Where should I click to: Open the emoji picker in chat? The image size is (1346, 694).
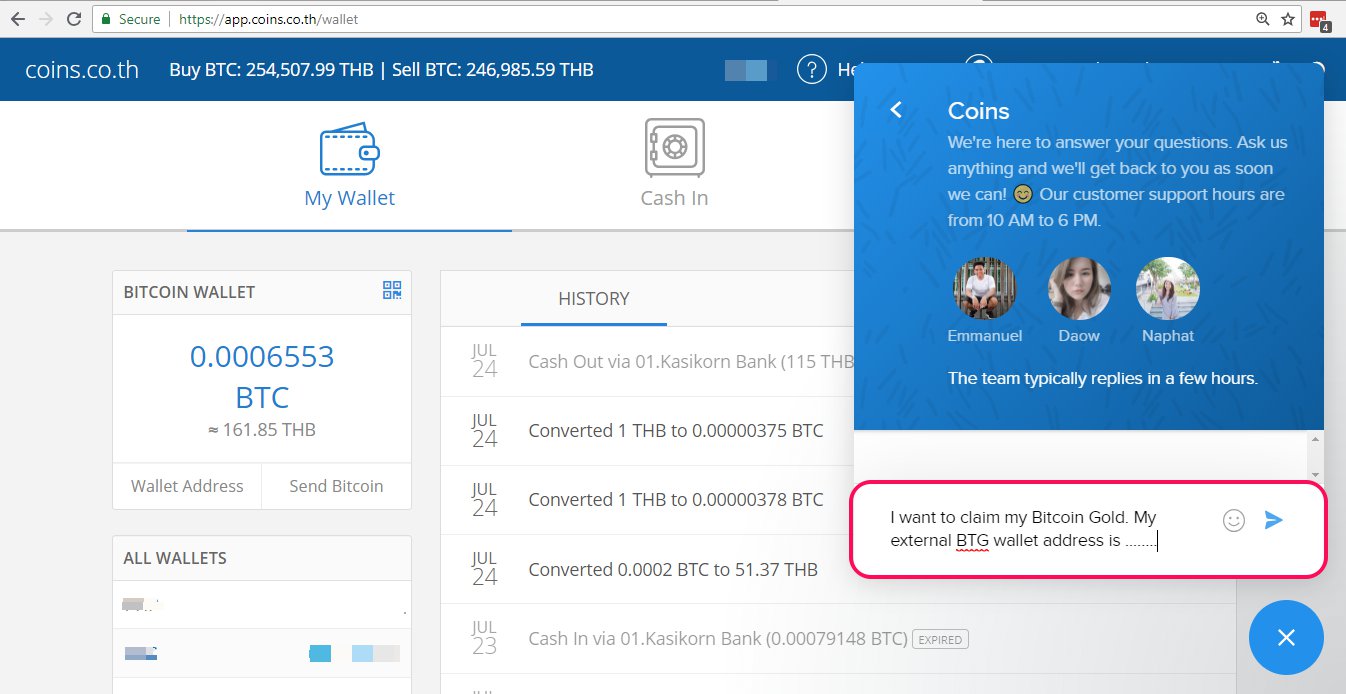pyautogui.click(x=1234, y=520)
